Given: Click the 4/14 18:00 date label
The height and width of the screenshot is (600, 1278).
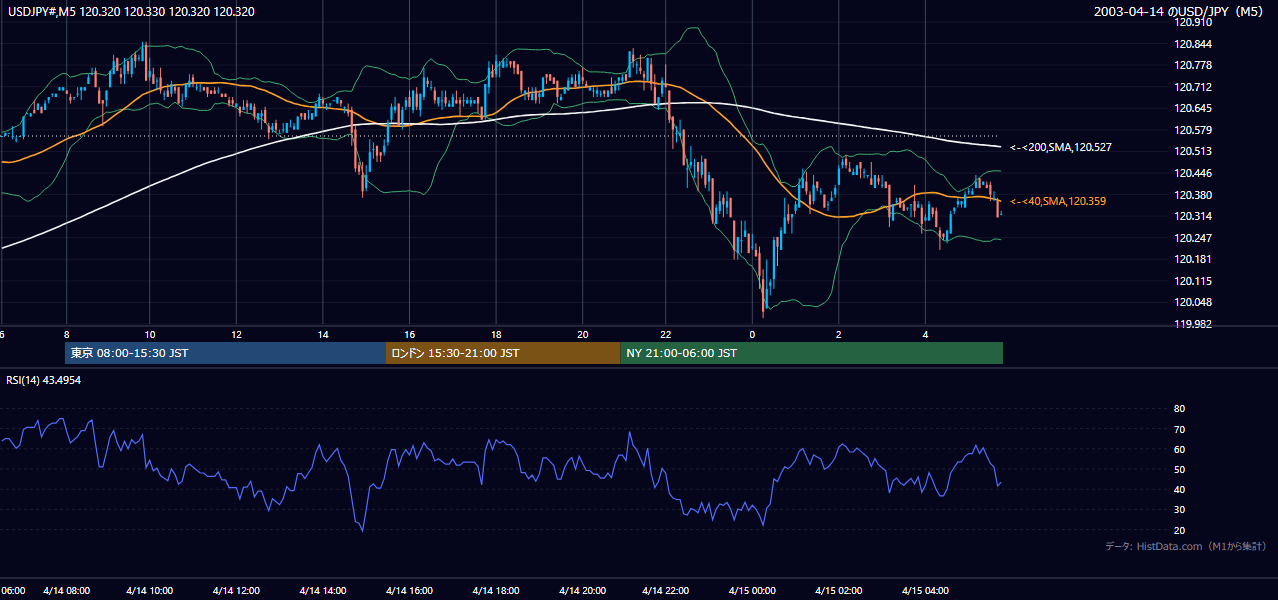Looking at the screenshot, I should coord(495,590).
